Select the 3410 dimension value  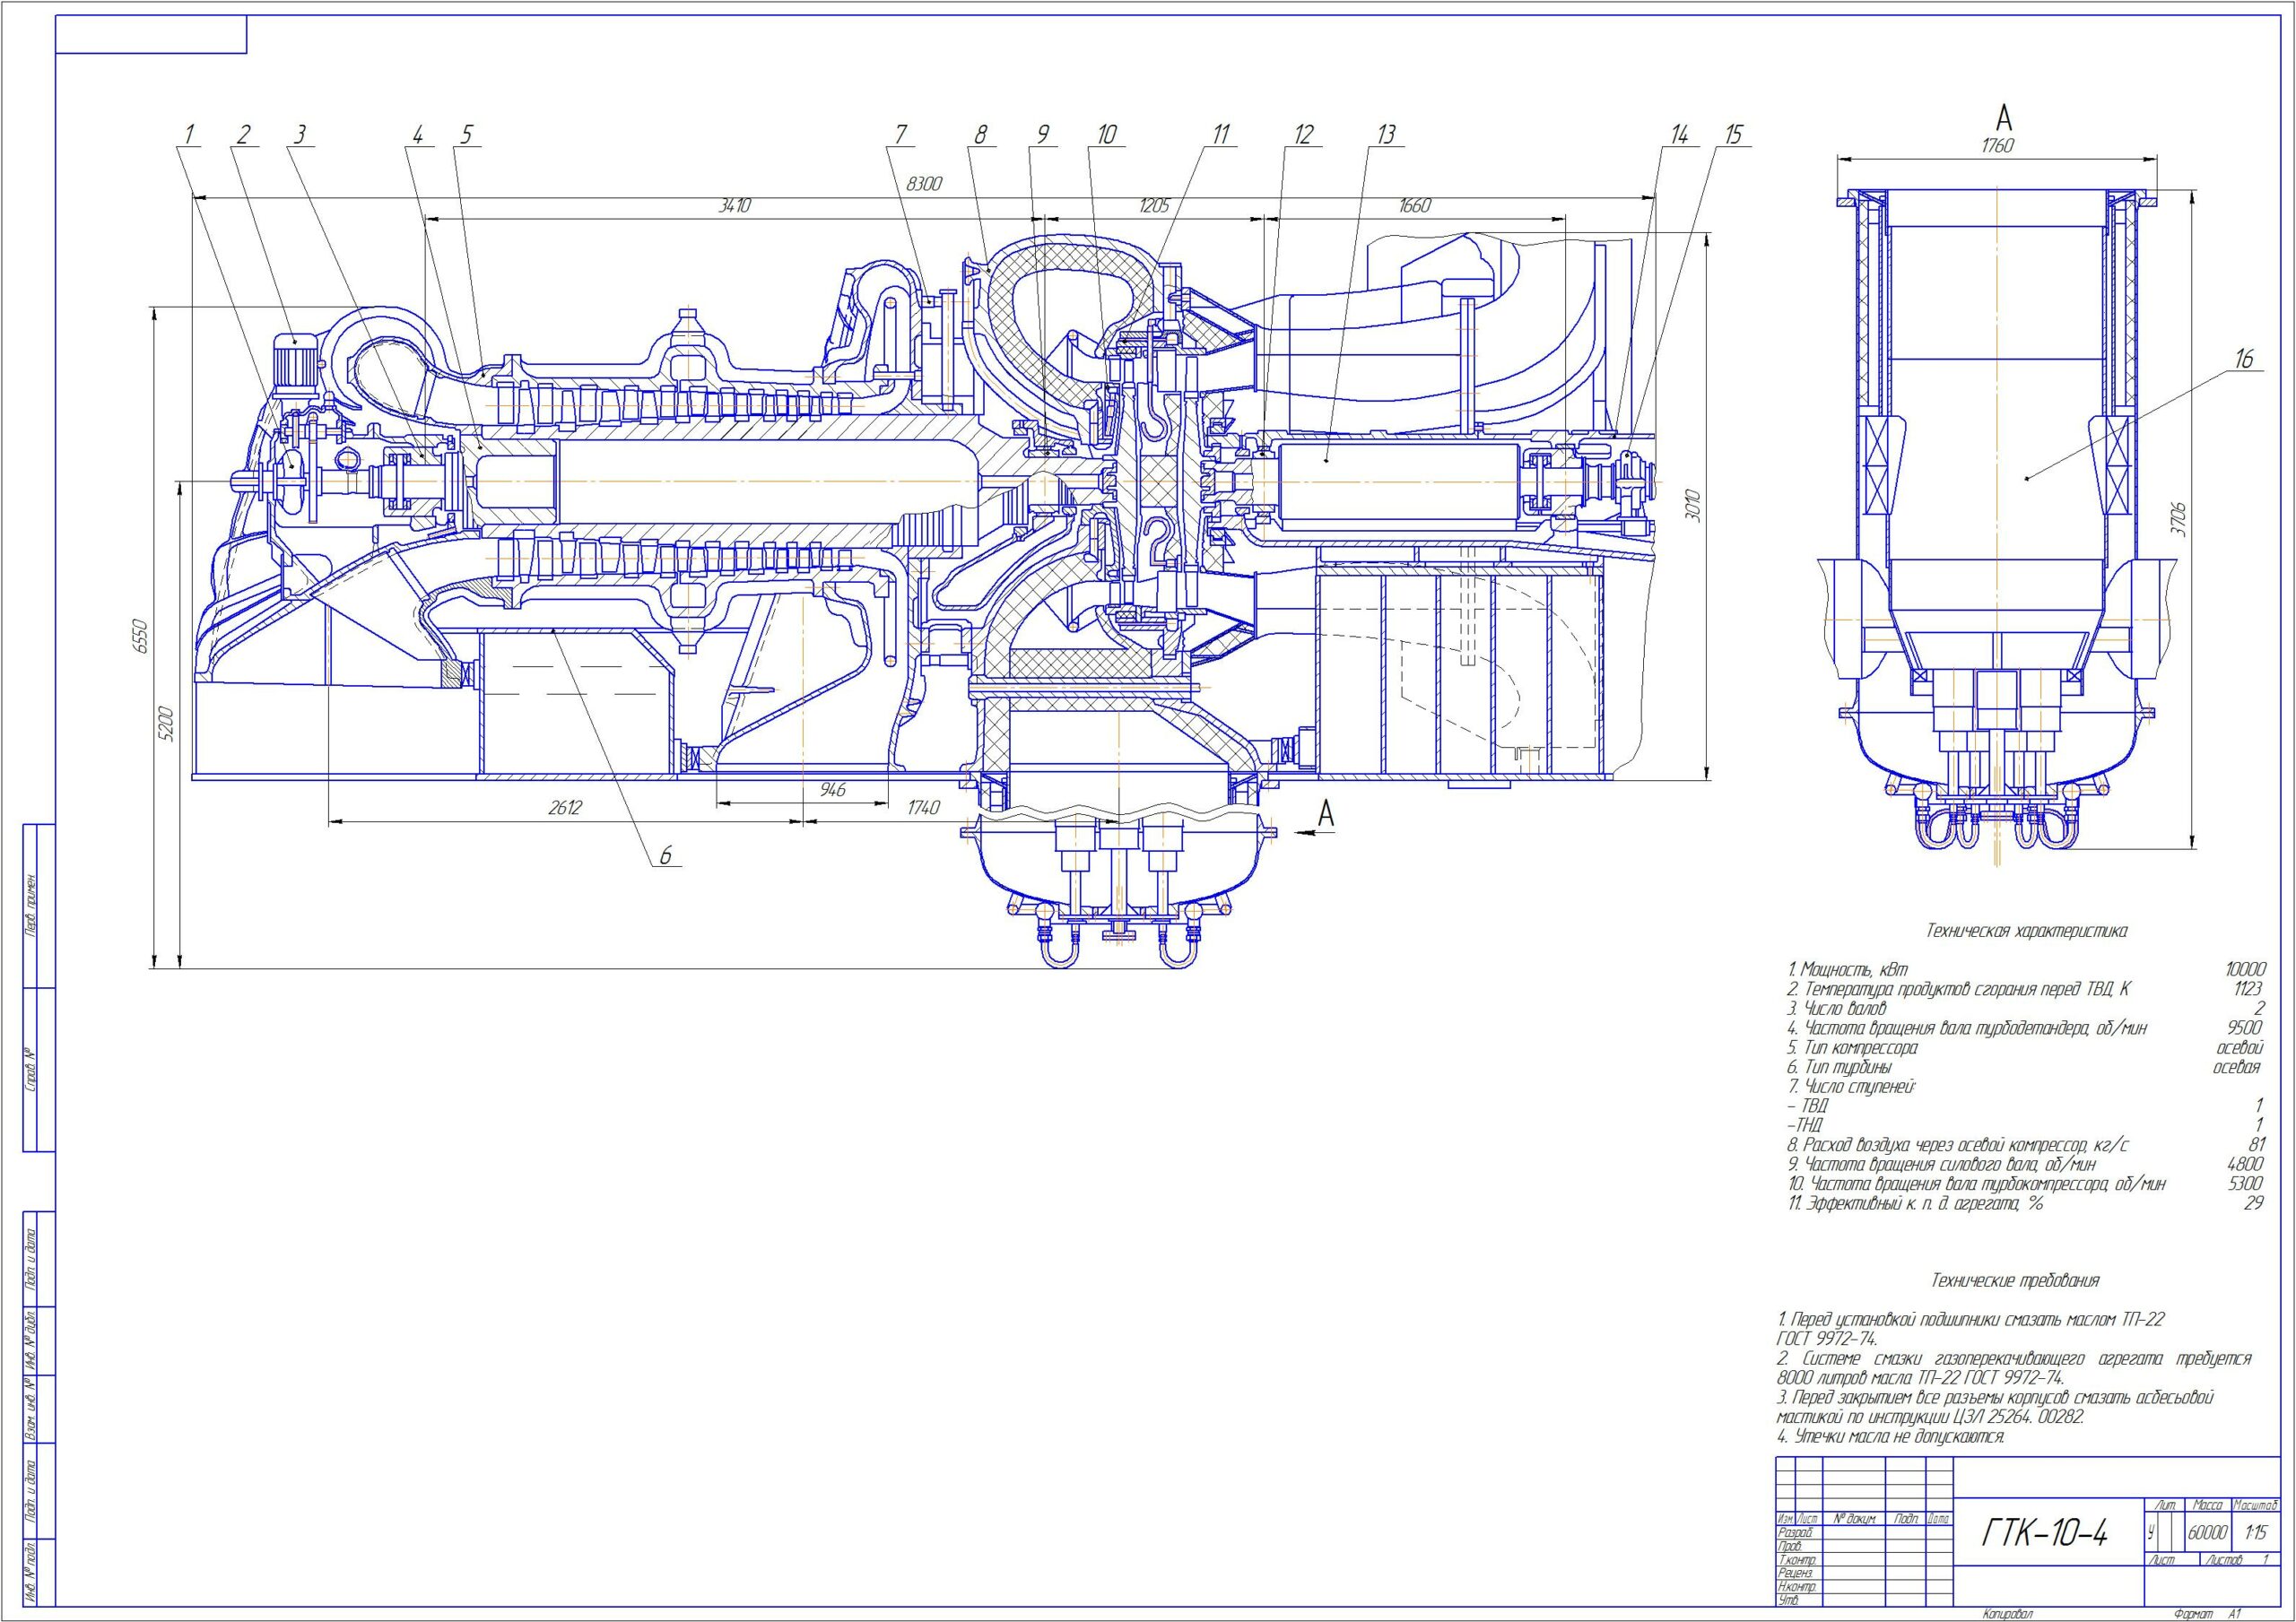[x=735, y=206]
